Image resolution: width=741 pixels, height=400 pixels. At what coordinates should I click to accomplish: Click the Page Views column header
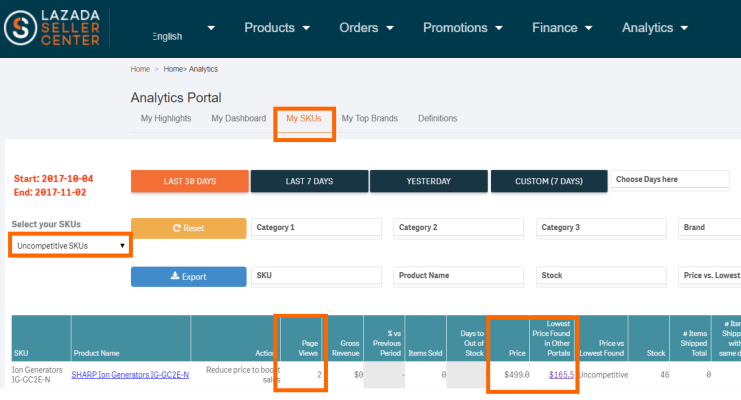pyautogui.click(x=301, y=339)
